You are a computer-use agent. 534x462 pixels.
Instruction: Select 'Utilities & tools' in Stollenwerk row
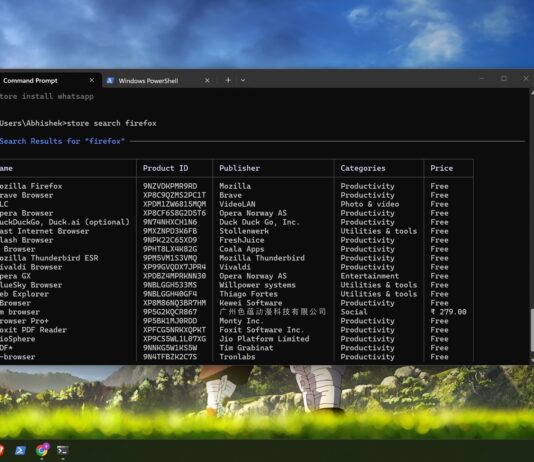tap(379, 231)
